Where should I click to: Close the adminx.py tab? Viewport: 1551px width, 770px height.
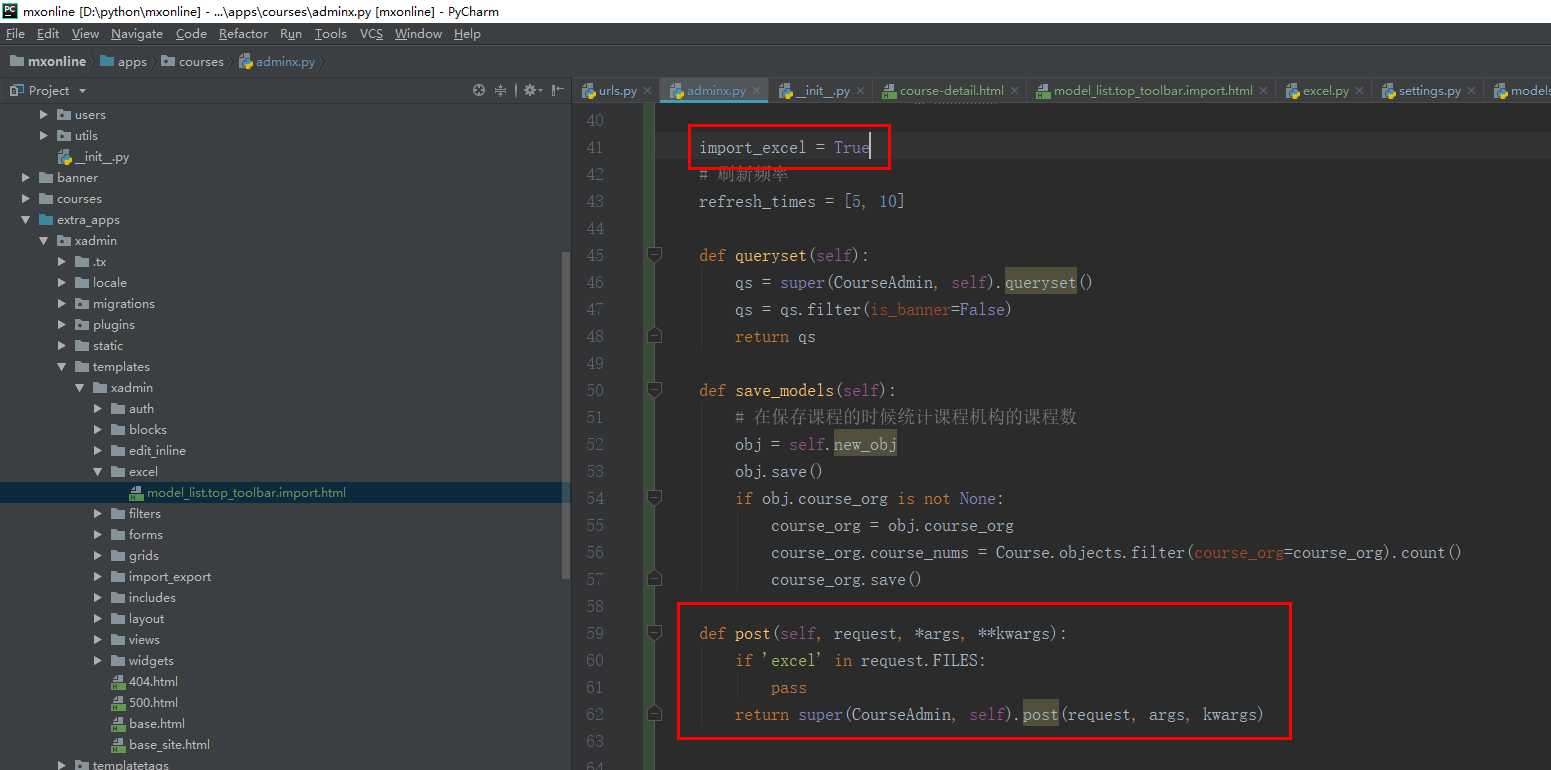[757, 91]
